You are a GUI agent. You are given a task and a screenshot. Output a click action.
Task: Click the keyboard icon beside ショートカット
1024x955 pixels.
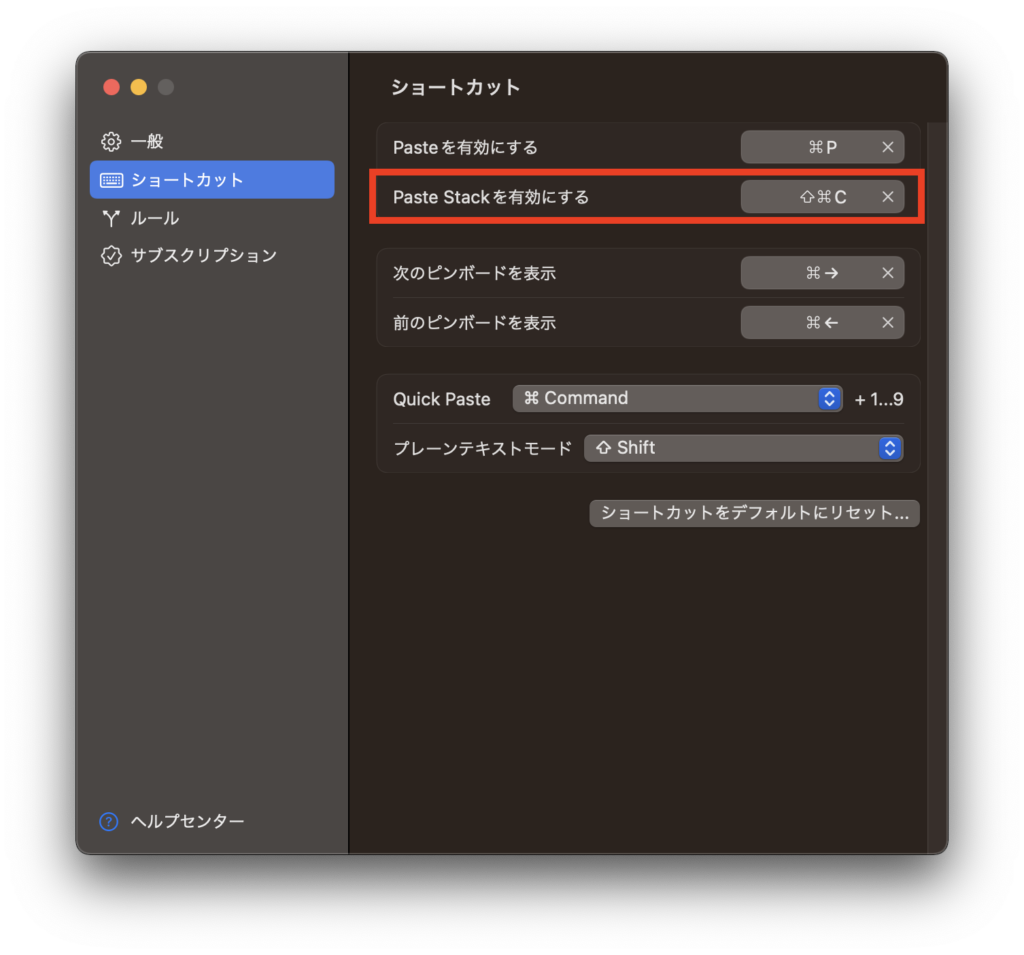coord(112,180)
